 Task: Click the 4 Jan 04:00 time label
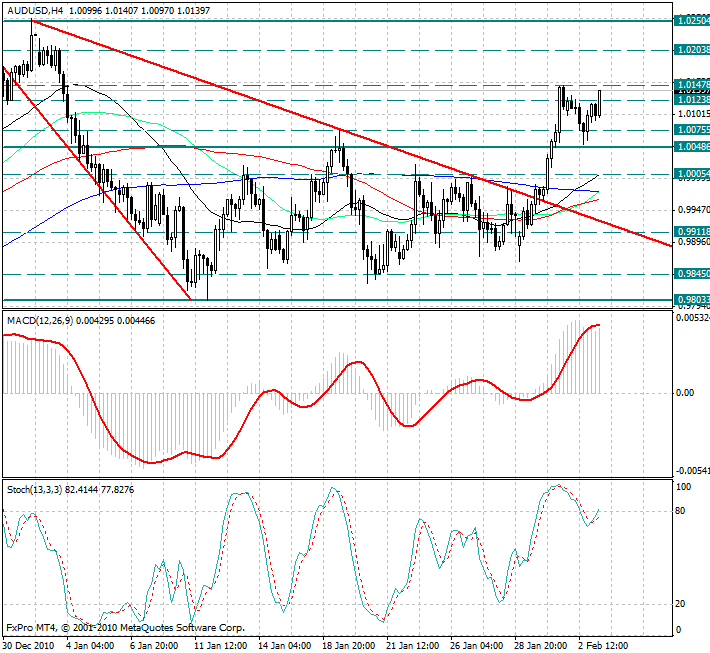[x=90, y=645]
